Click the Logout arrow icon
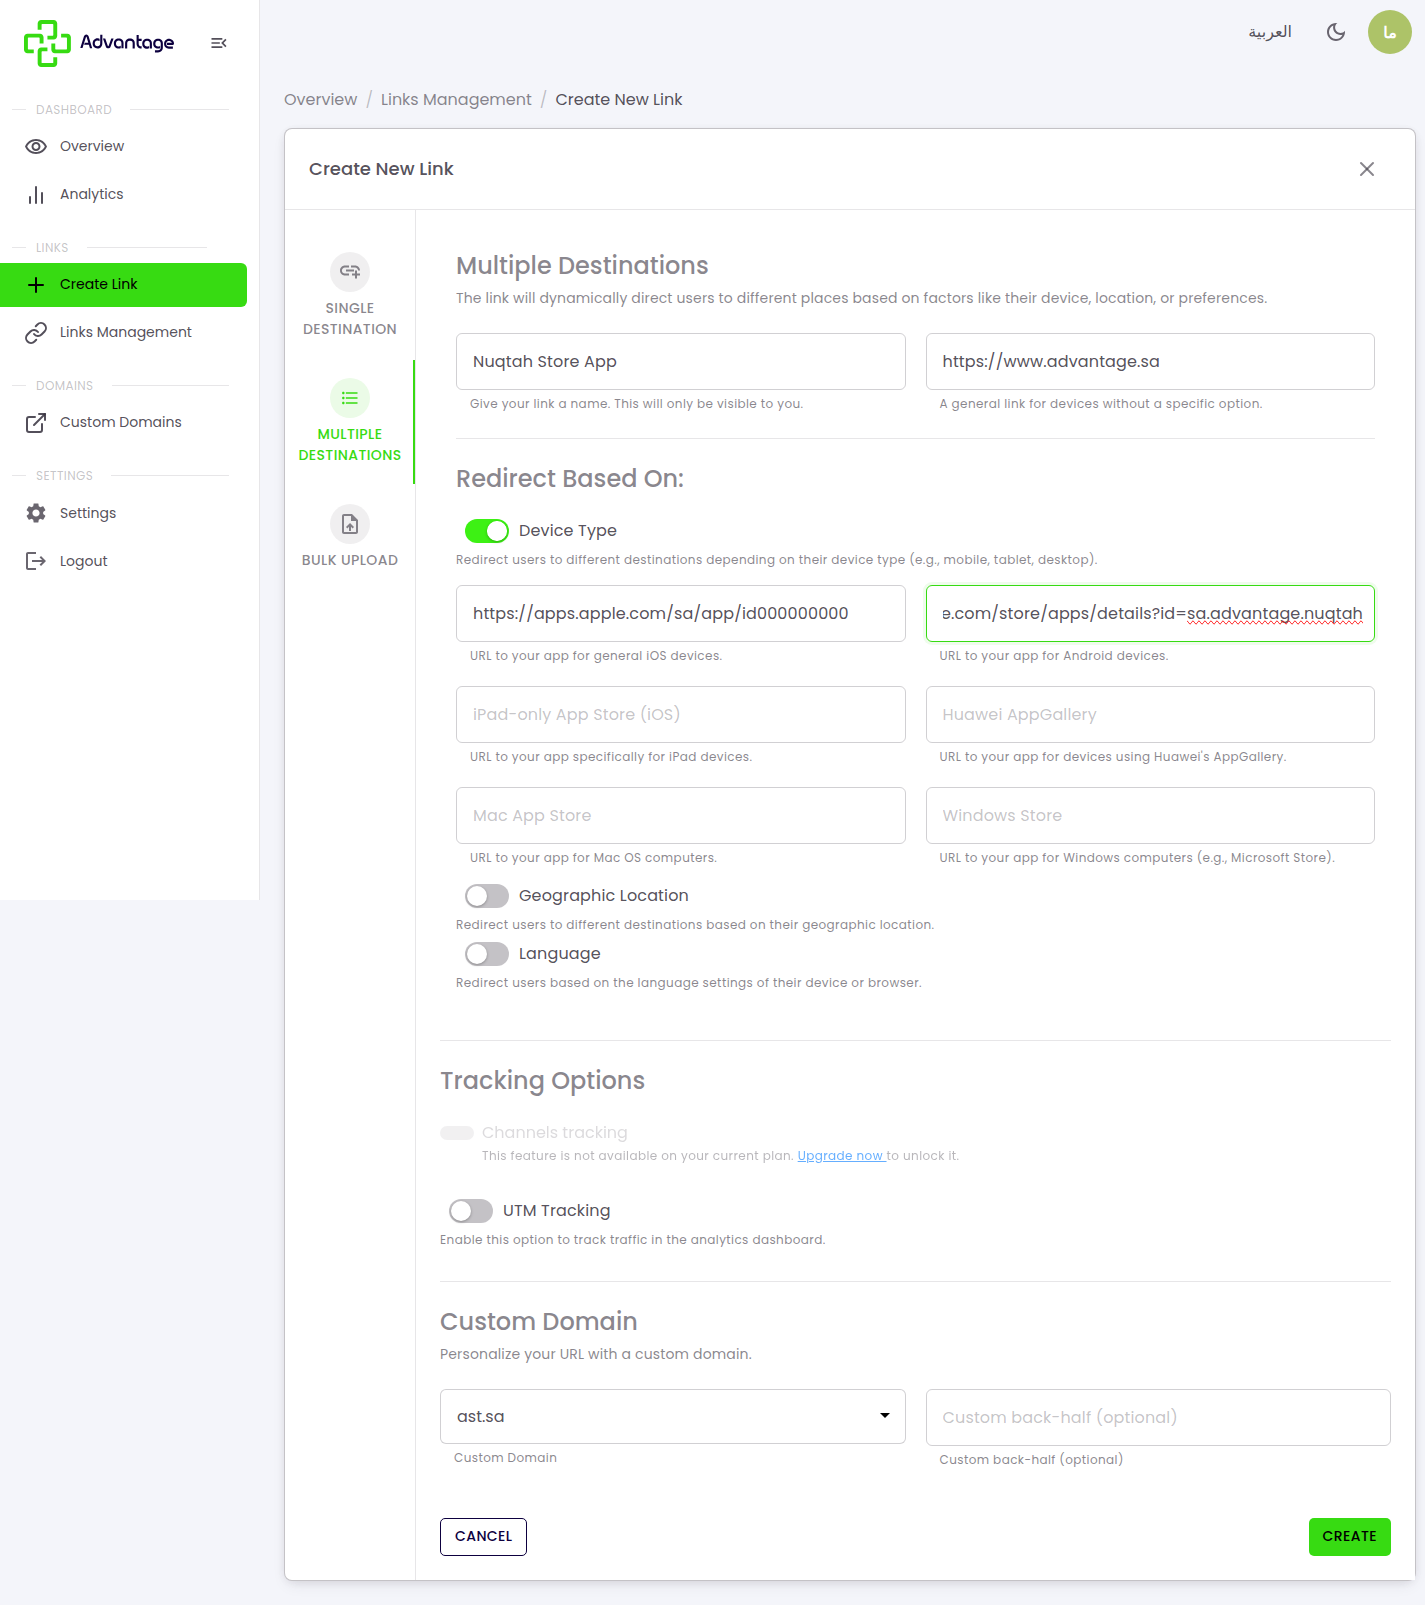Viewport: 1425px width, 1605px height. (36, 561)
